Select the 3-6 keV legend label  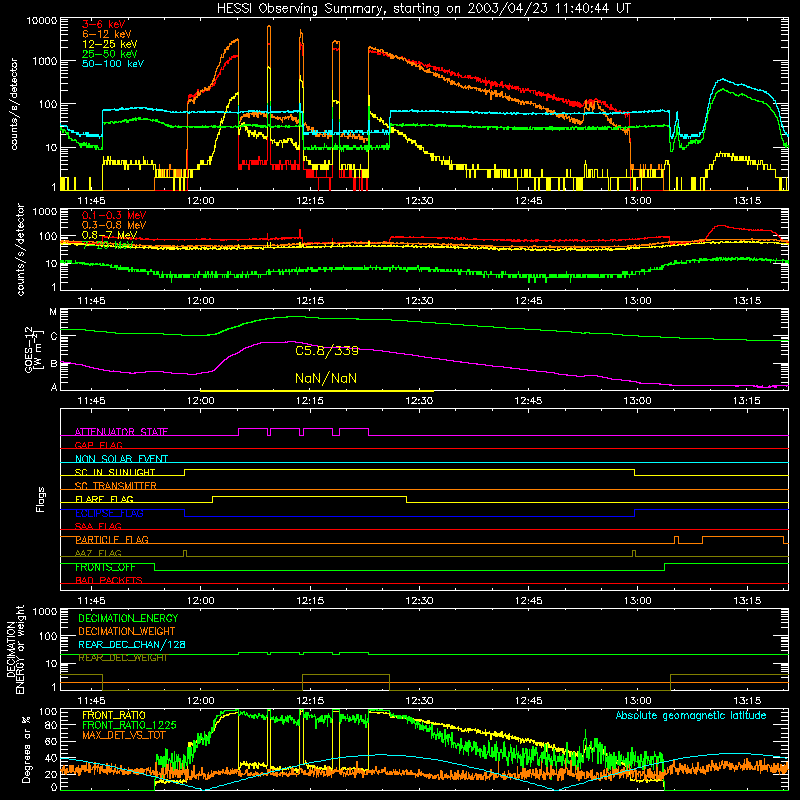click(103, 24)
